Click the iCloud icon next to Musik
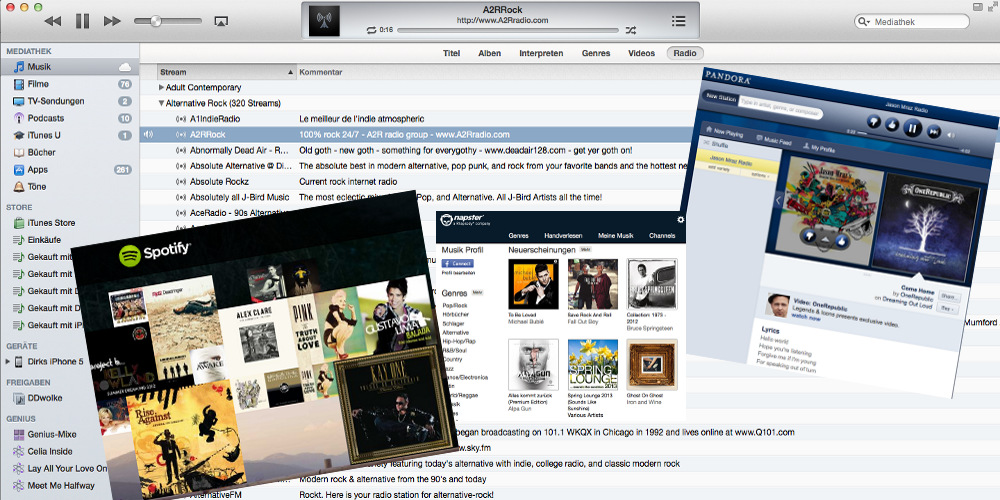1000x500 pixels. click(125, 67)
